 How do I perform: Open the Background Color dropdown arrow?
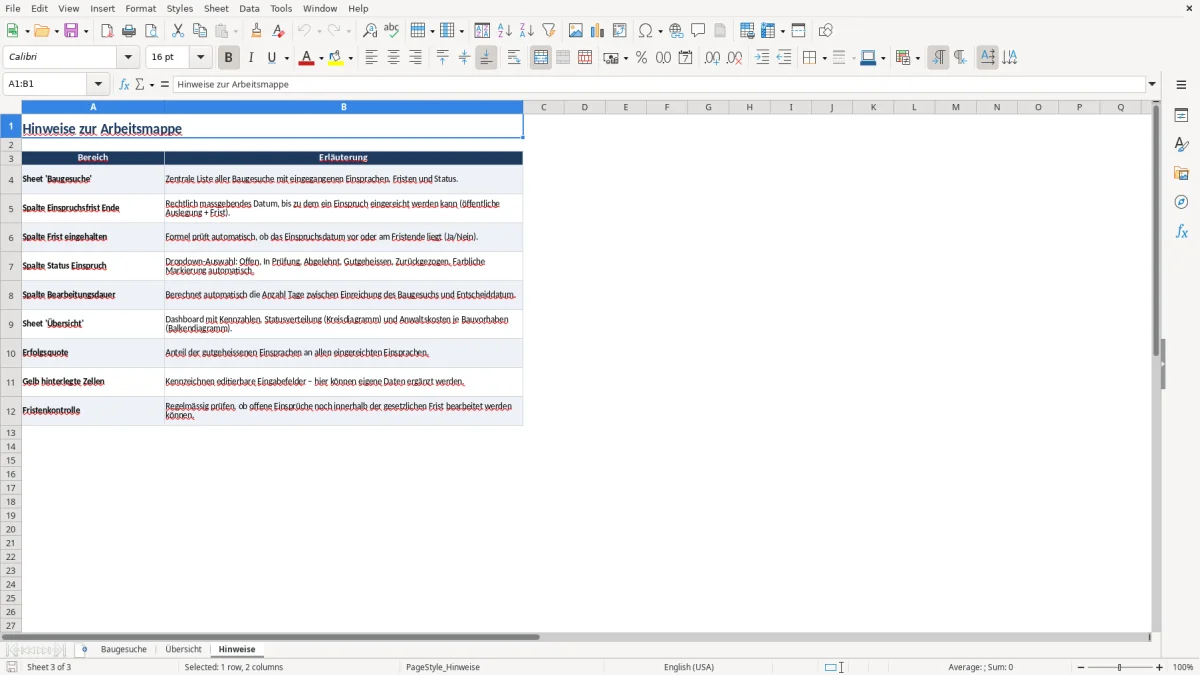pos(351,58)
